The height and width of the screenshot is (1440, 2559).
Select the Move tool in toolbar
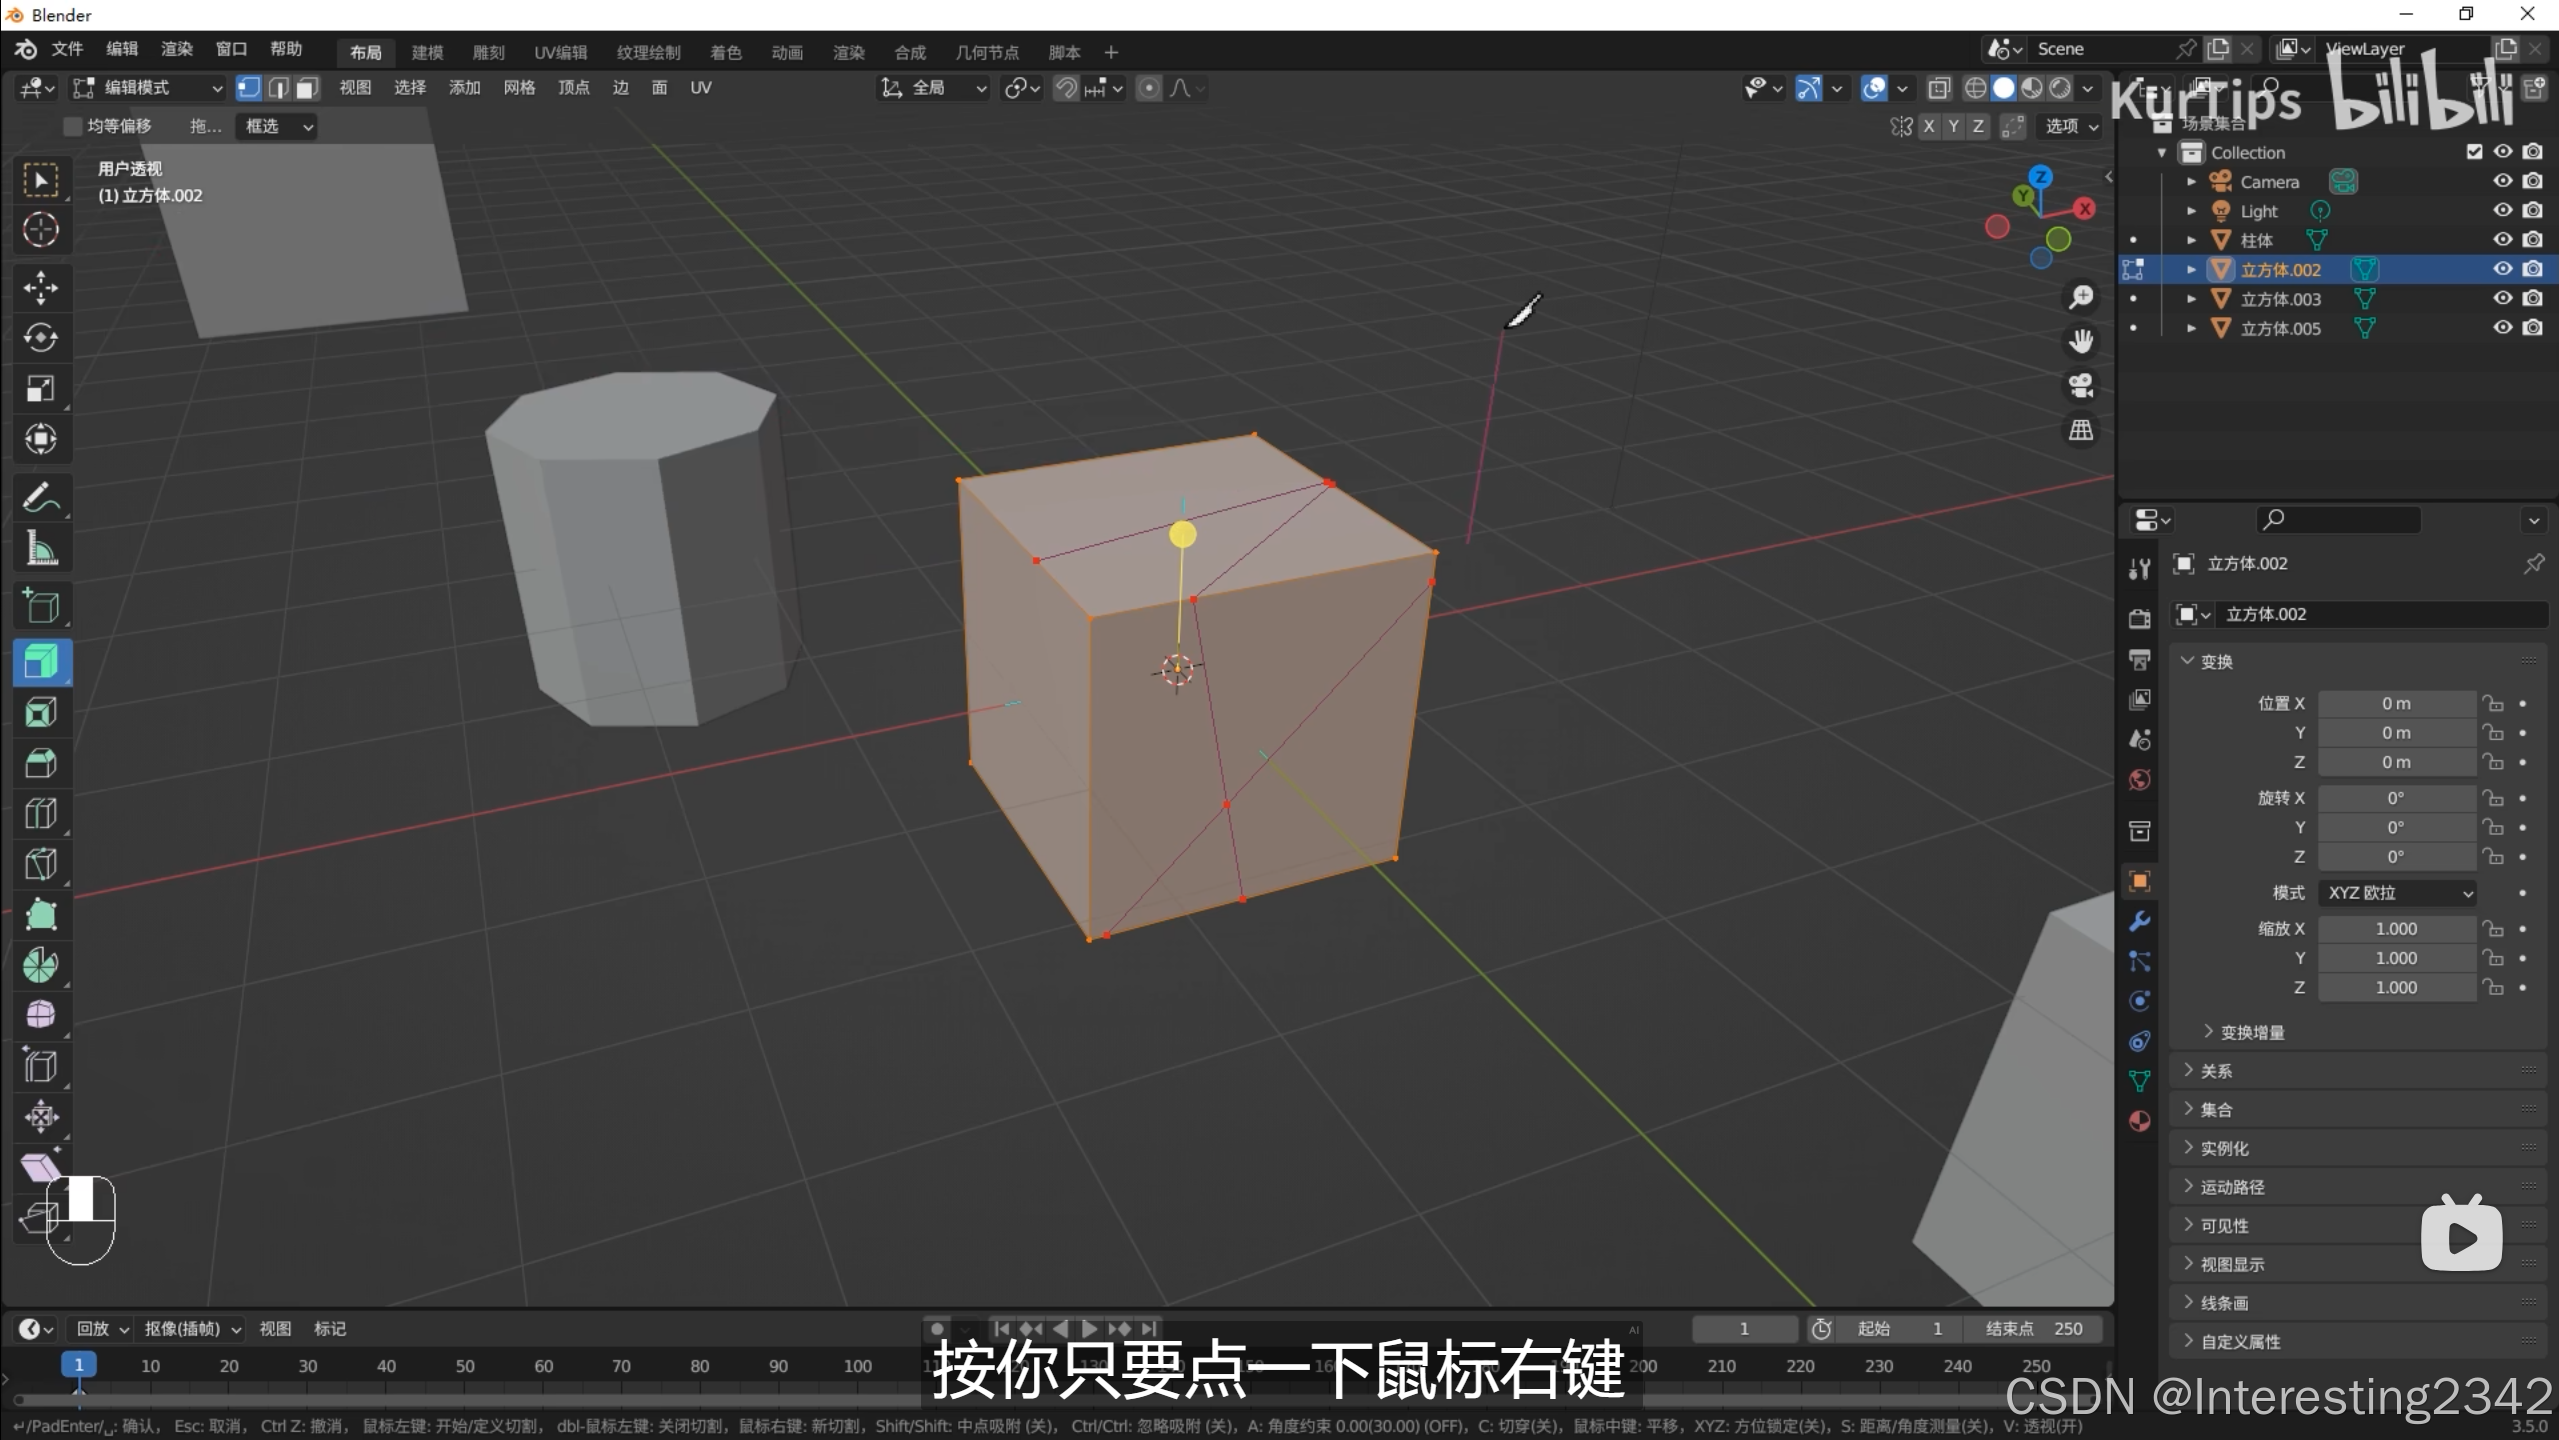[x=40, y=288]
